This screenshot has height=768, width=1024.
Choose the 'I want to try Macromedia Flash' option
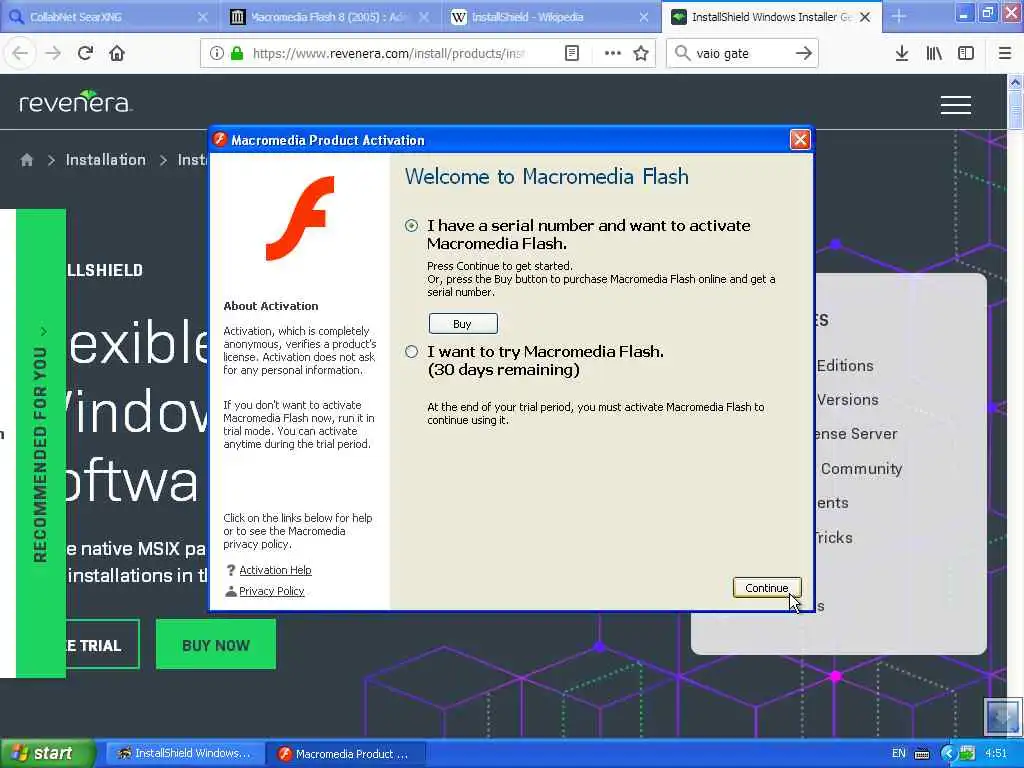click(x=411, y=352)
